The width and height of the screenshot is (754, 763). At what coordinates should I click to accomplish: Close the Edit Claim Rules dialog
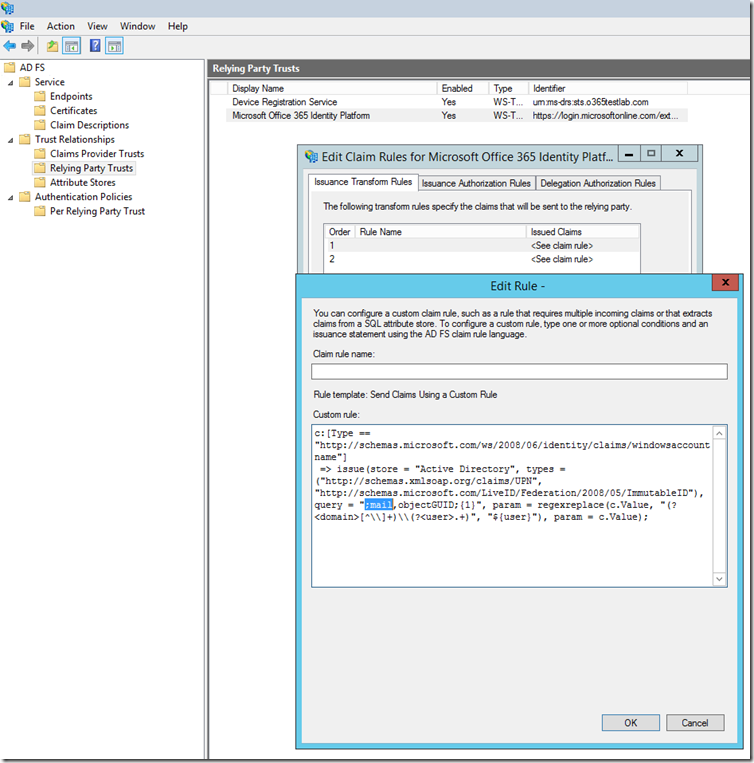(680, 154)
